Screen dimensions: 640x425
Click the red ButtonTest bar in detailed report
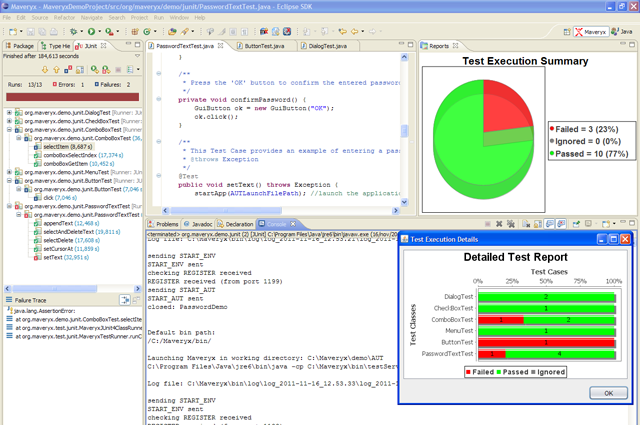point(546,342)
